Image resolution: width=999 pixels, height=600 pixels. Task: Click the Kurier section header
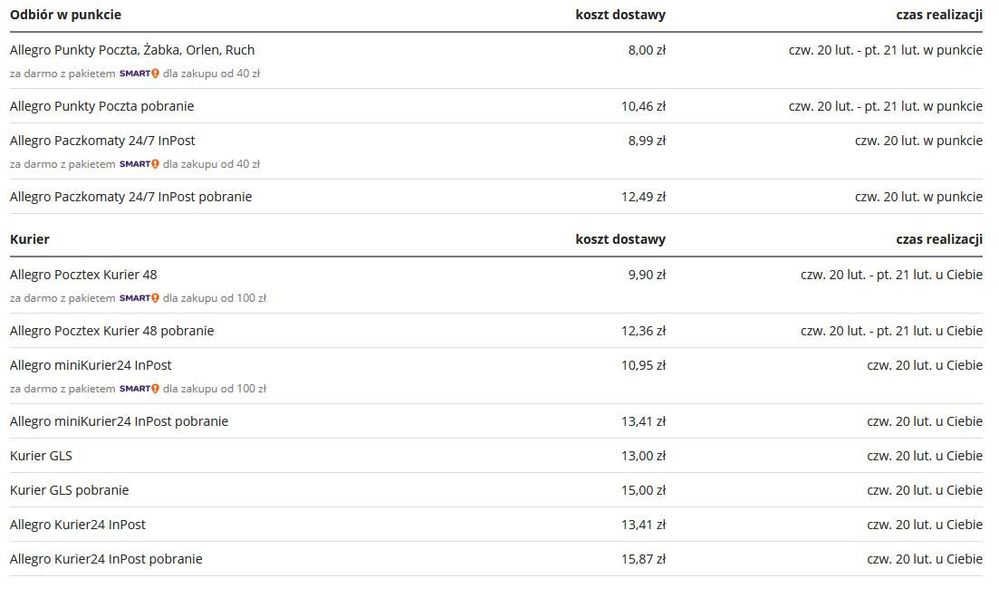coord(30,240)
